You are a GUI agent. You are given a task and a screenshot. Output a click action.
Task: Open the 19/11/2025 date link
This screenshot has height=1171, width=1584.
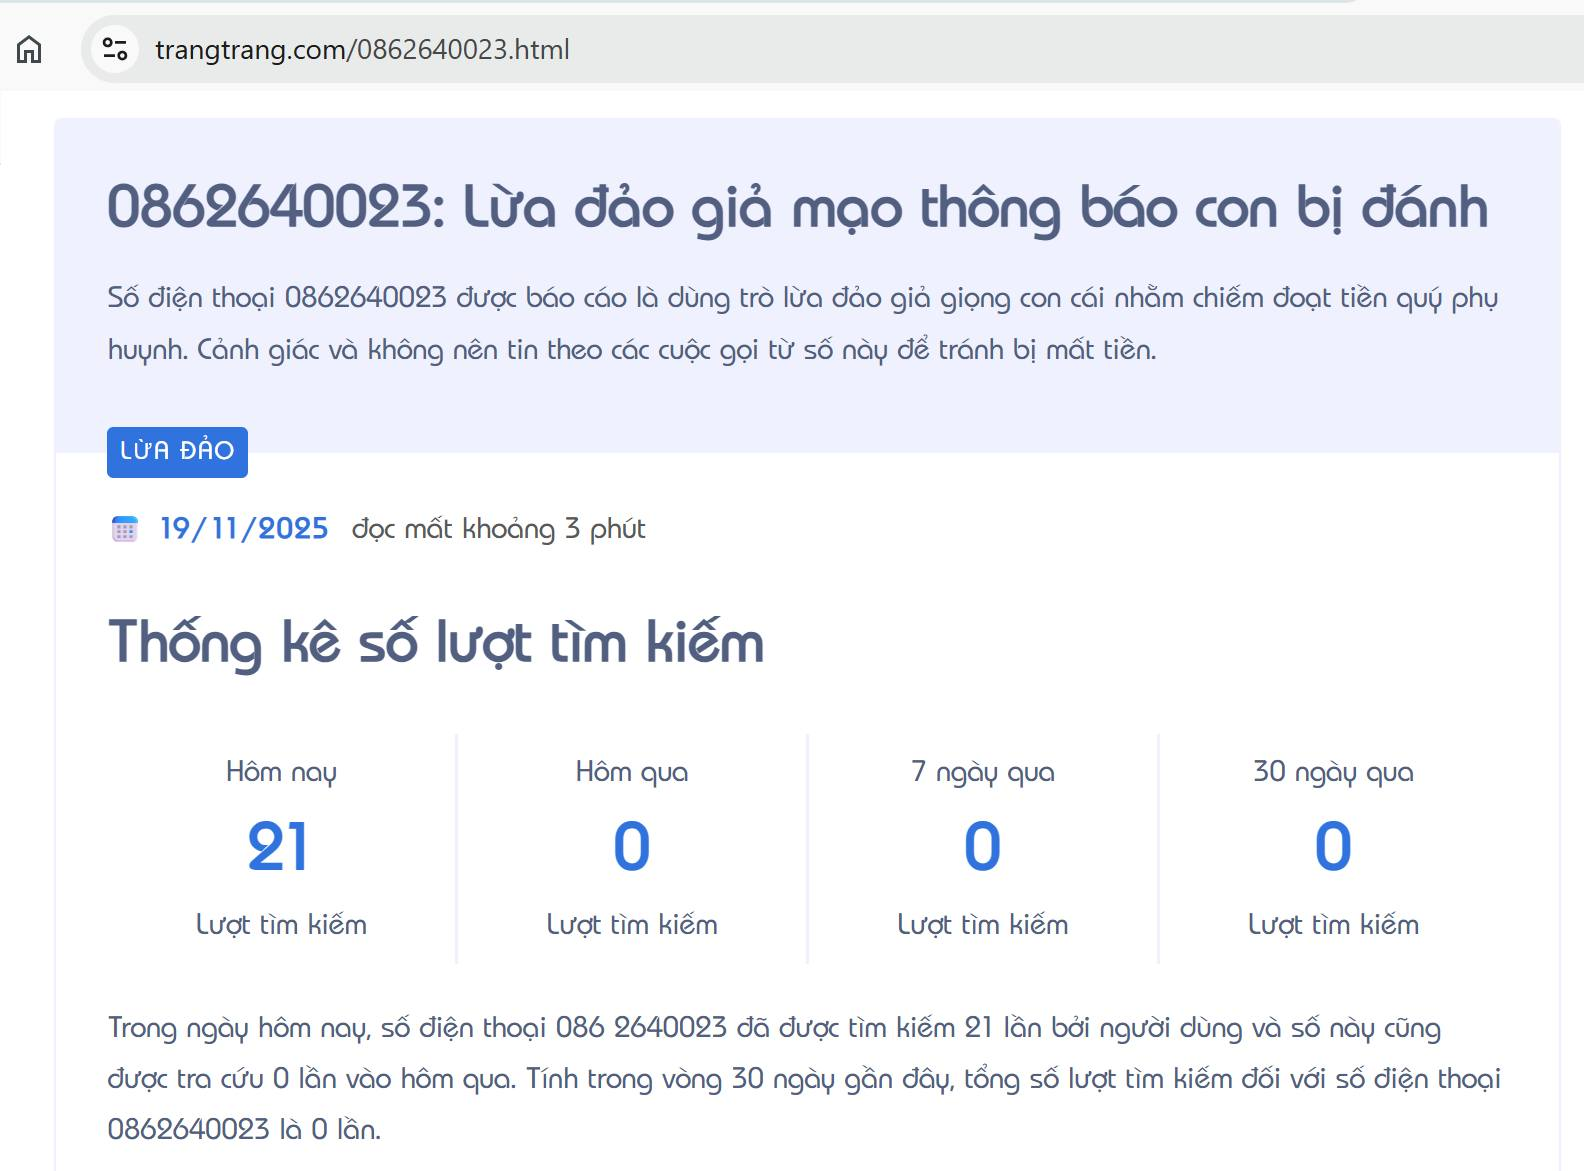point(244,529)
